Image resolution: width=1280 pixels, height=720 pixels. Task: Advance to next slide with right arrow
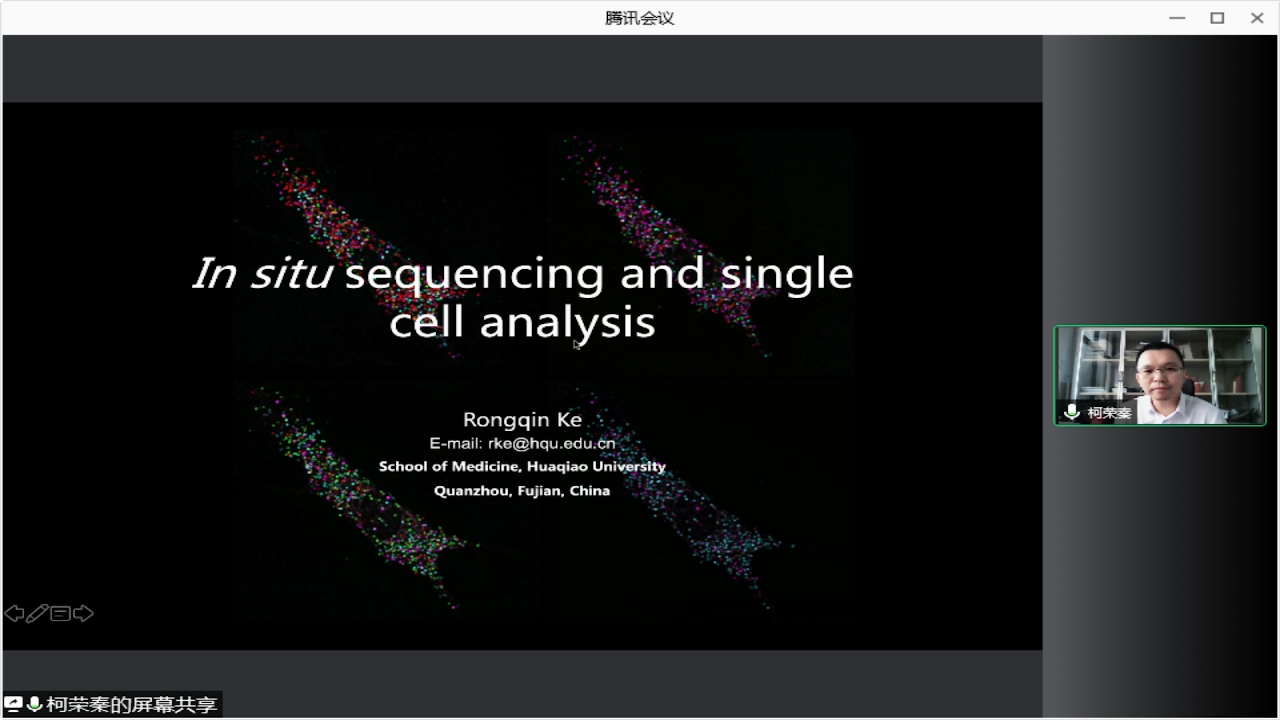pos(84,613)
